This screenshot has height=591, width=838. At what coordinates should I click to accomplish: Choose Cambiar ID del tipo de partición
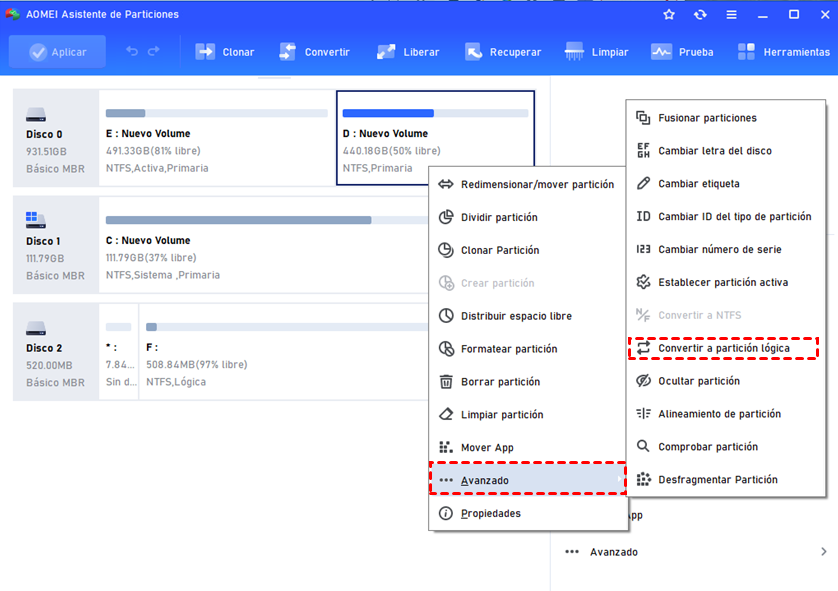[x=726, y=216]
